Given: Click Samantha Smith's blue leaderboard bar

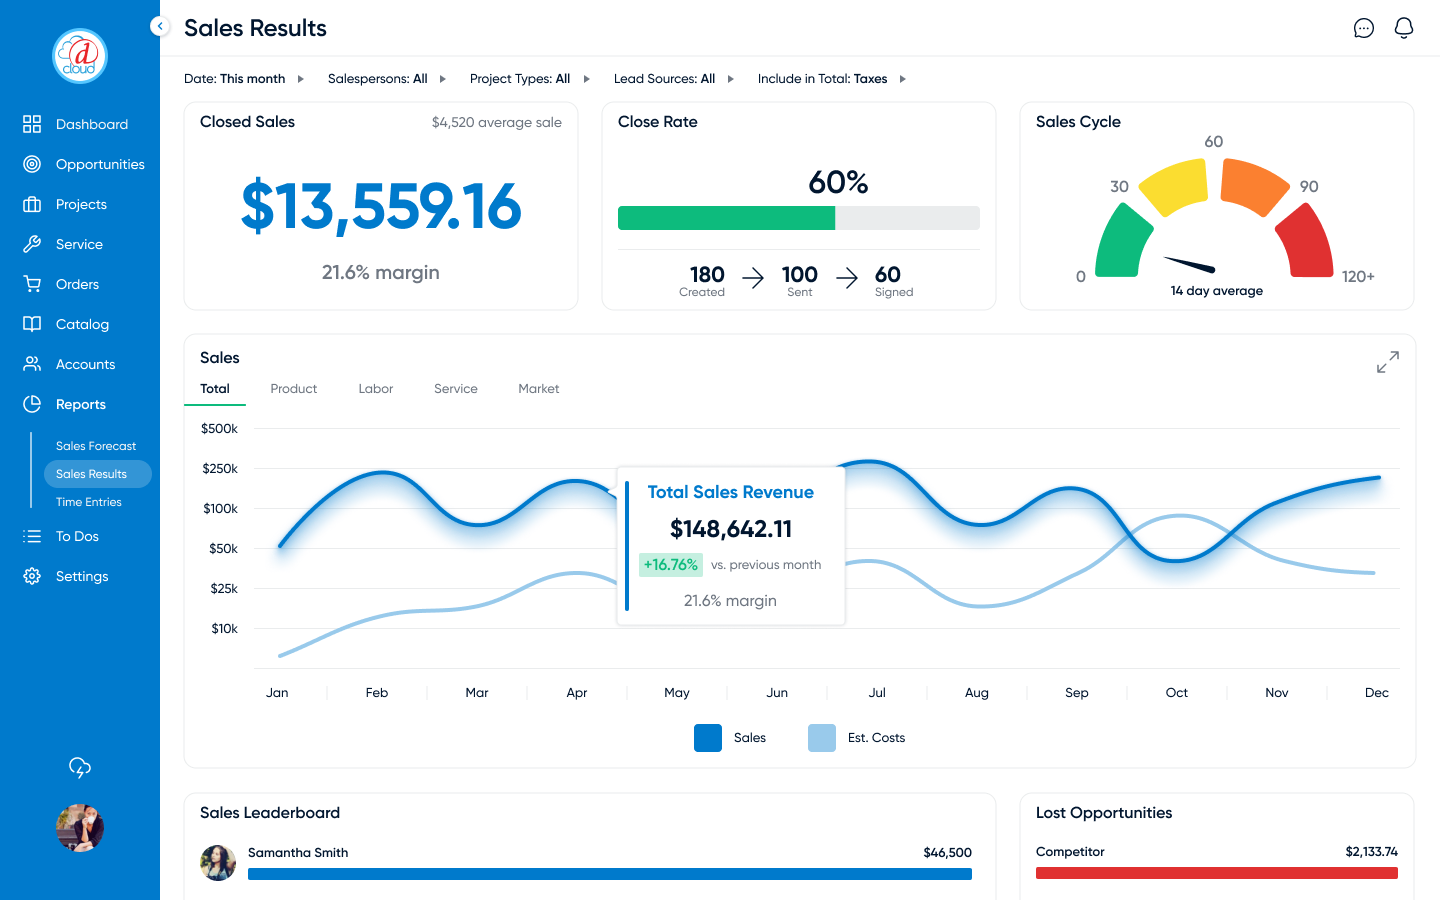Looking at the screenshot, I should coord(610,874).
